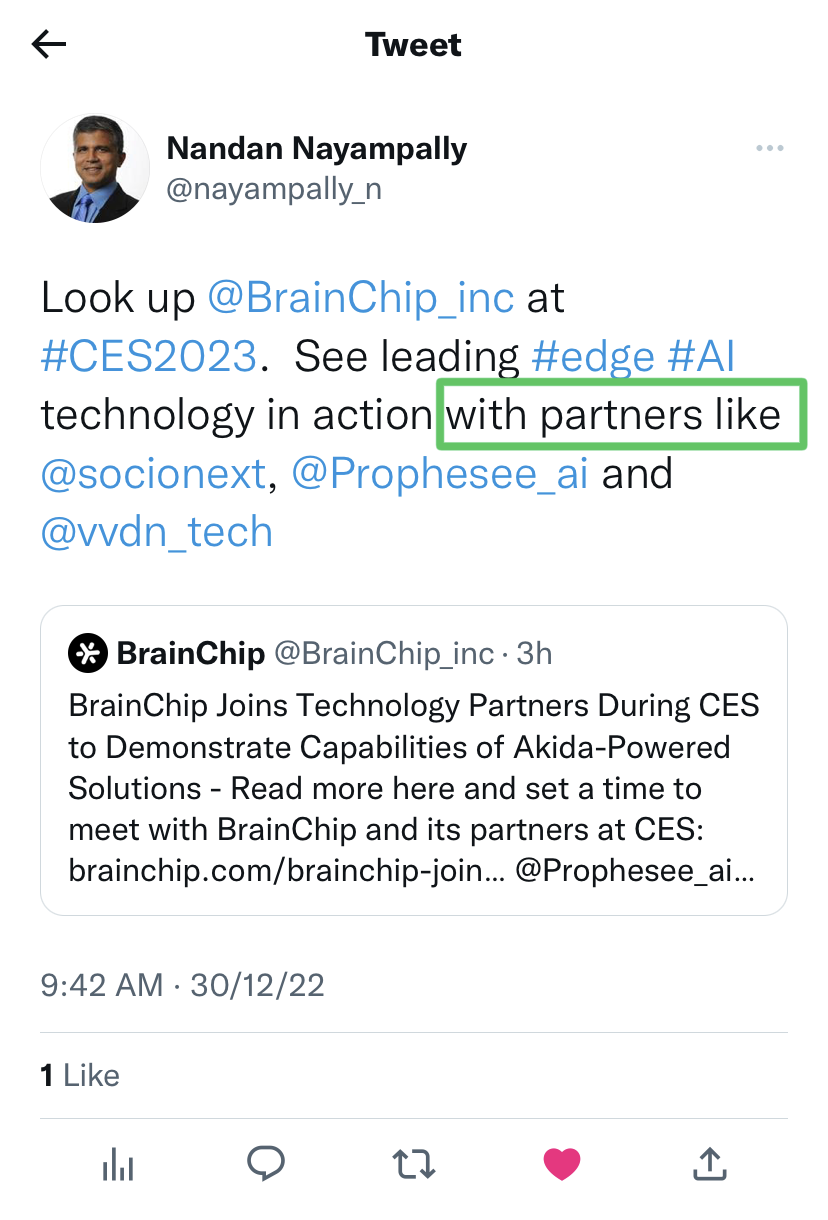Tap the share upload icon

709,1163
